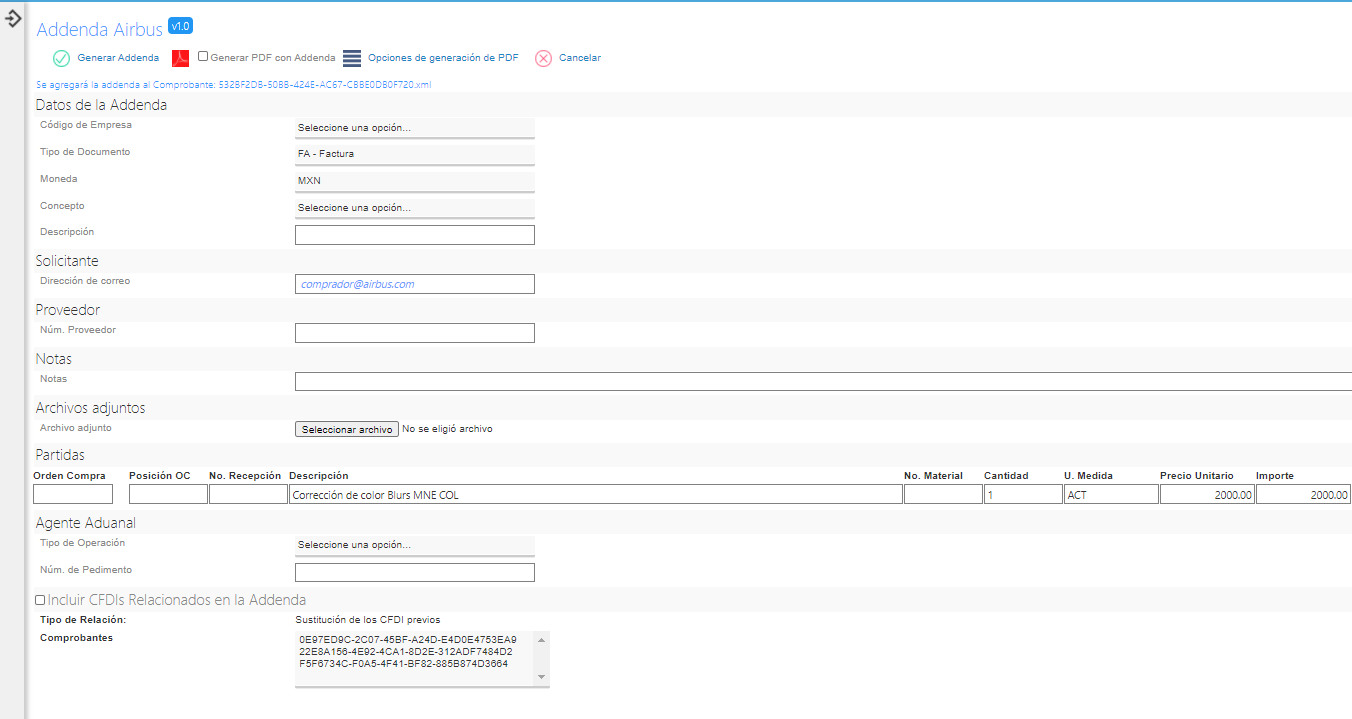Click the comprobante XML file name text
This screenshot has height=719, width=1352.
[325, 85]
